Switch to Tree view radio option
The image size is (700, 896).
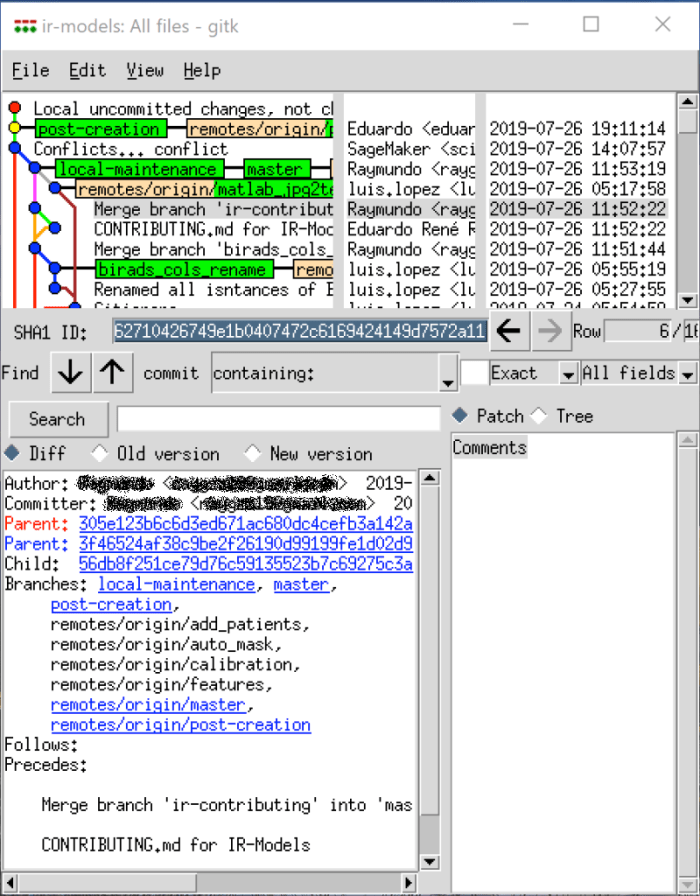(x=539, y=416)
